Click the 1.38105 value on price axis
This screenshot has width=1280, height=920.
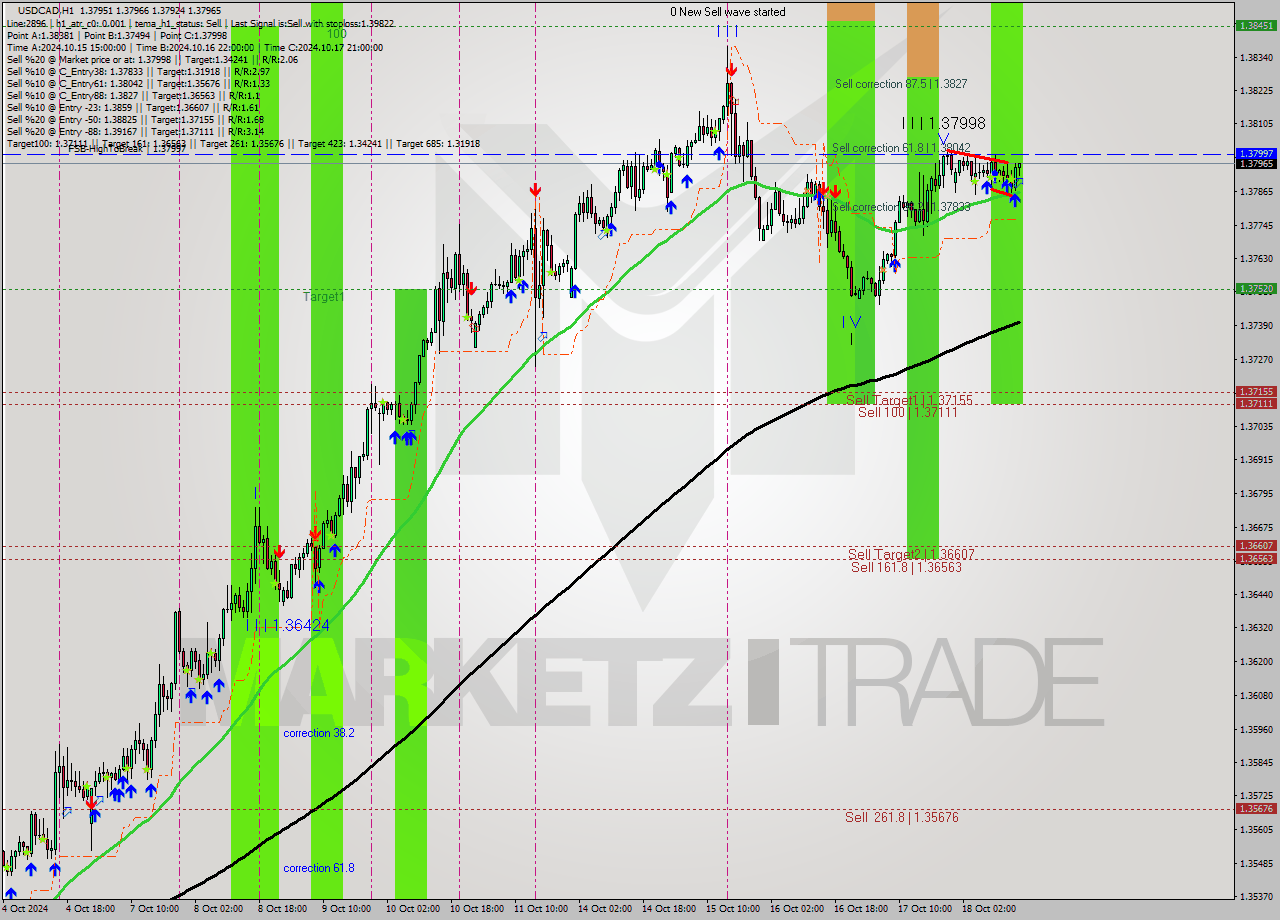[1255, 124]
